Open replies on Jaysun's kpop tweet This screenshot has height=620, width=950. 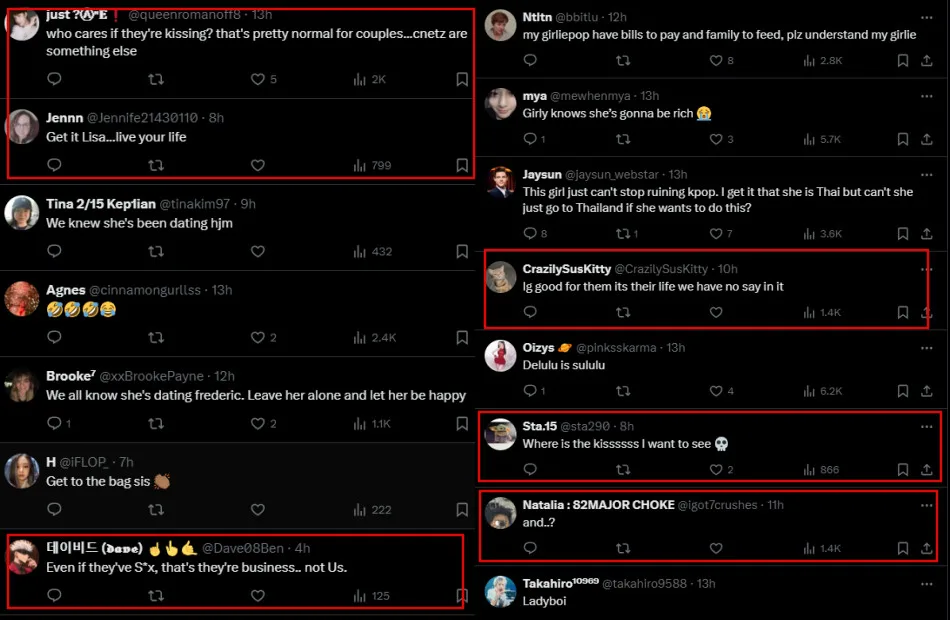[x=531, y=234]
